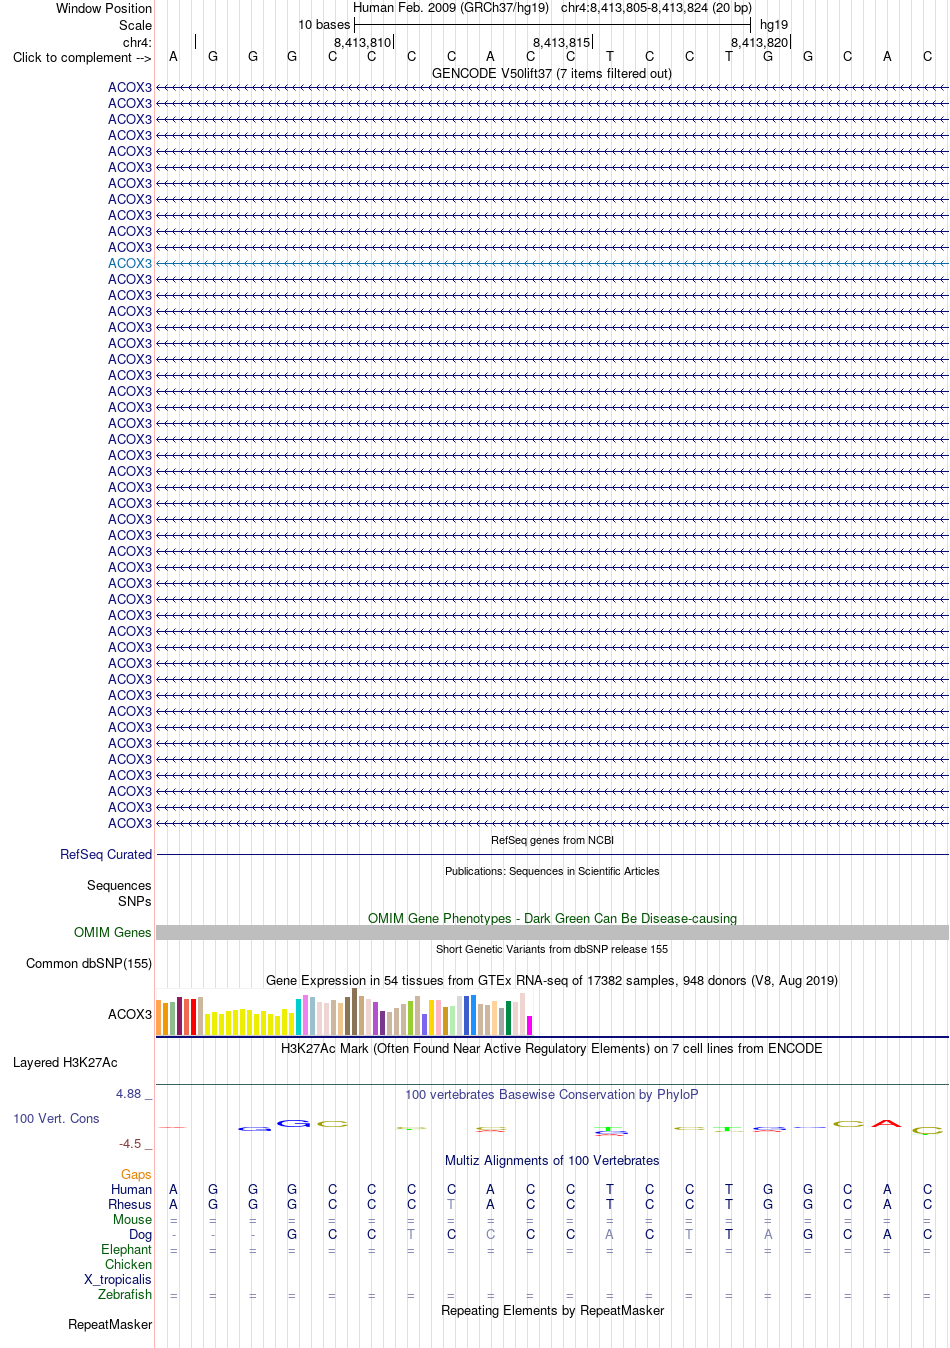Open the Multiz Alignments of 100 Vertebrates title
Screen dimensions: 950x1348
tap(552, 1160)
